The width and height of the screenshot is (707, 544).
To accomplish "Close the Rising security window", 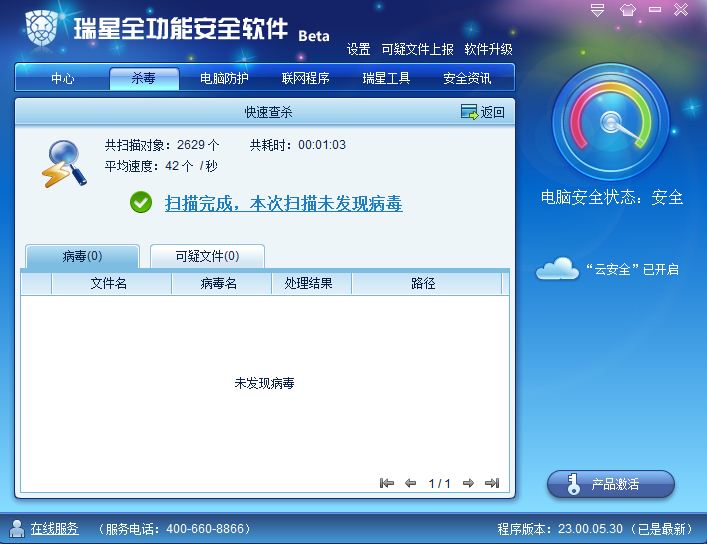I will point(680,9).
